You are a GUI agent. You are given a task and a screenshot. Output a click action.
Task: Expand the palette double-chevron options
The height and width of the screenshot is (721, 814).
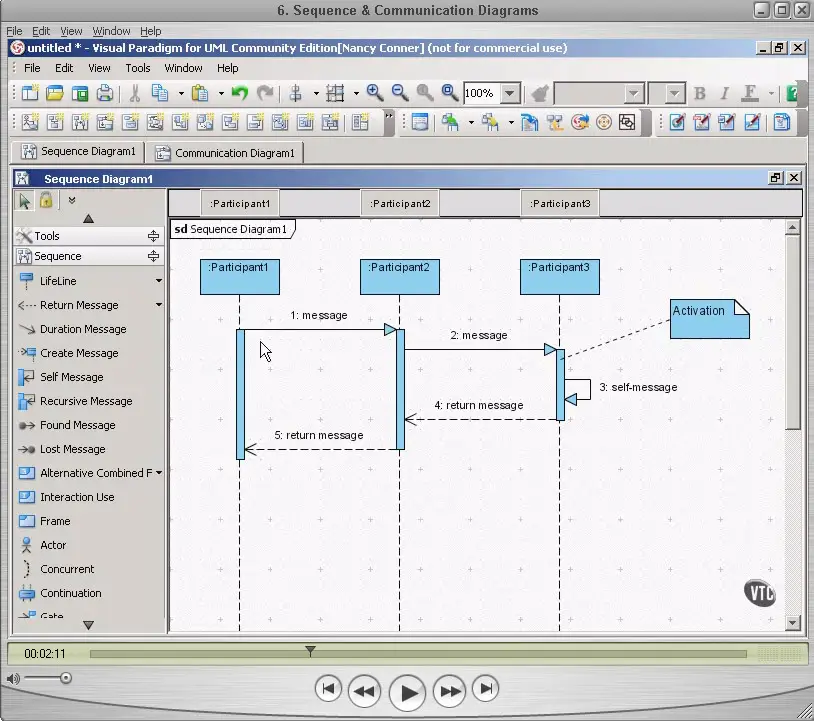72,200
